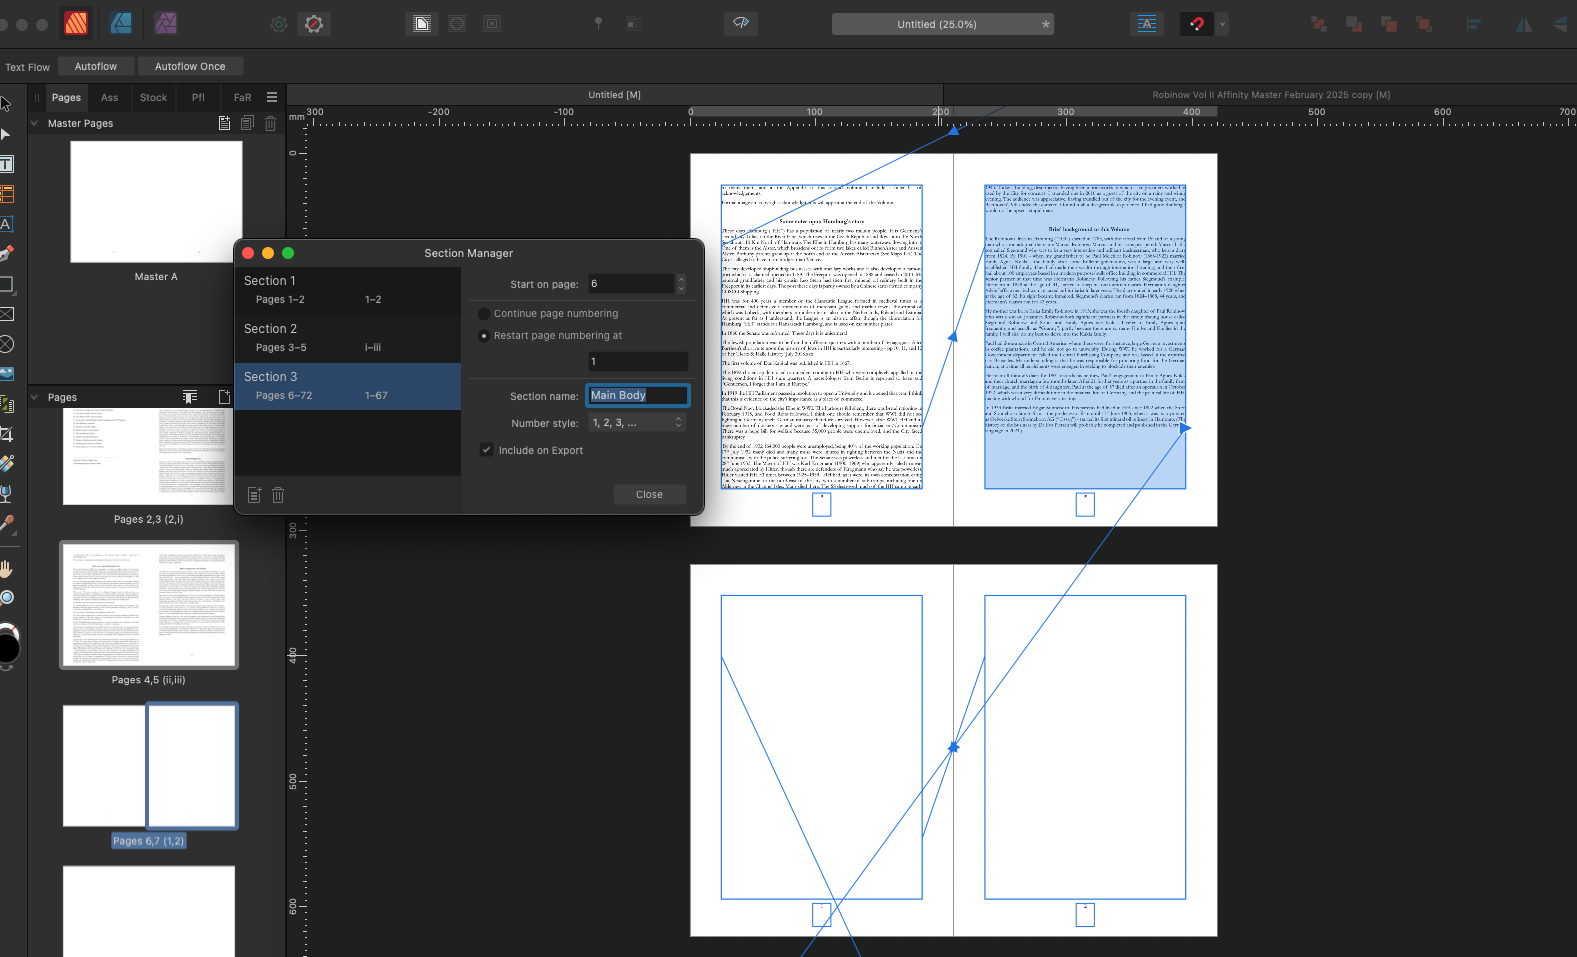The width and height of the screenshot is (1577, 957).
Task: Open the Robinow Vol II document tab
Action: pyautogui.click(x=1271, y=95)
